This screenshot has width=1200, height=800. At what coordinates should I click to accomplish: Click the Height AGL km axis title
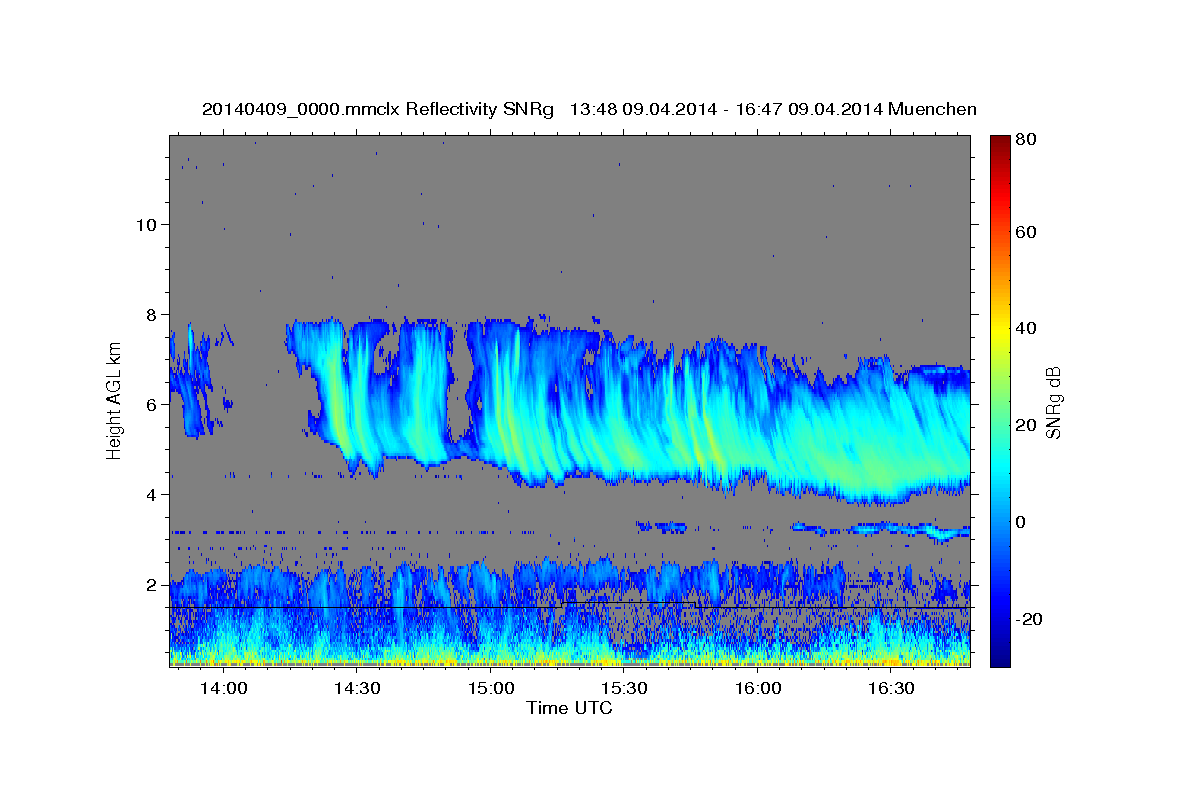click(x=115, y=401)
